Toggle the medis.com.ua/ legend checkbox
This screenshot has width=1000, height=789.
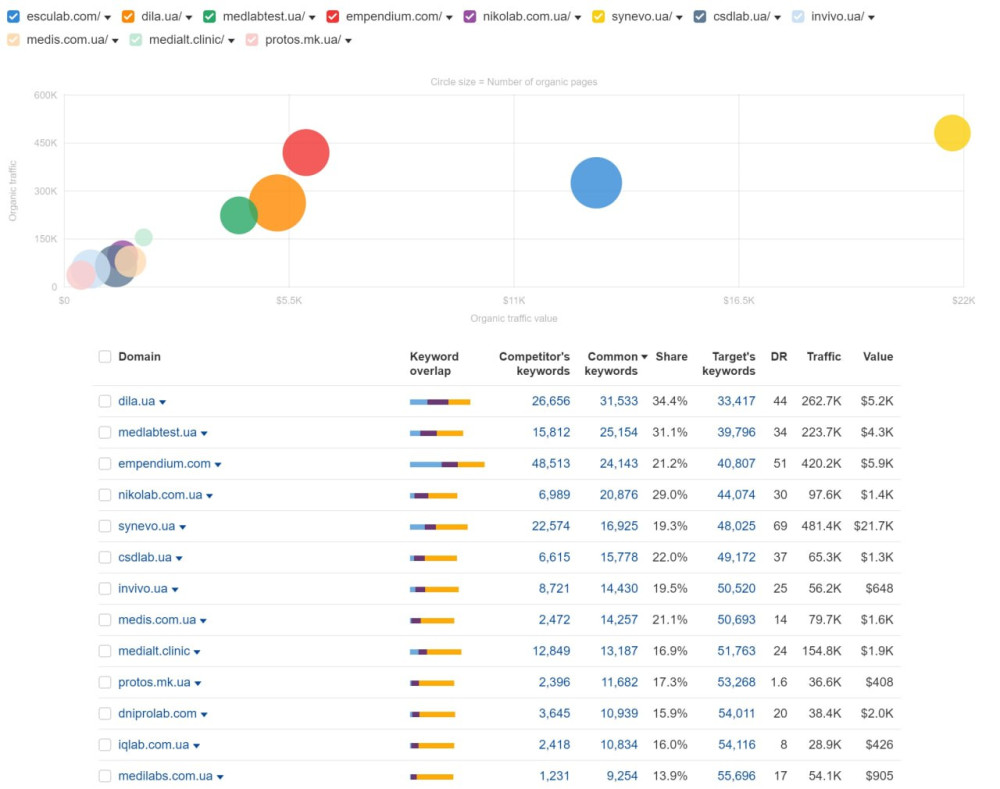point(13,40)
